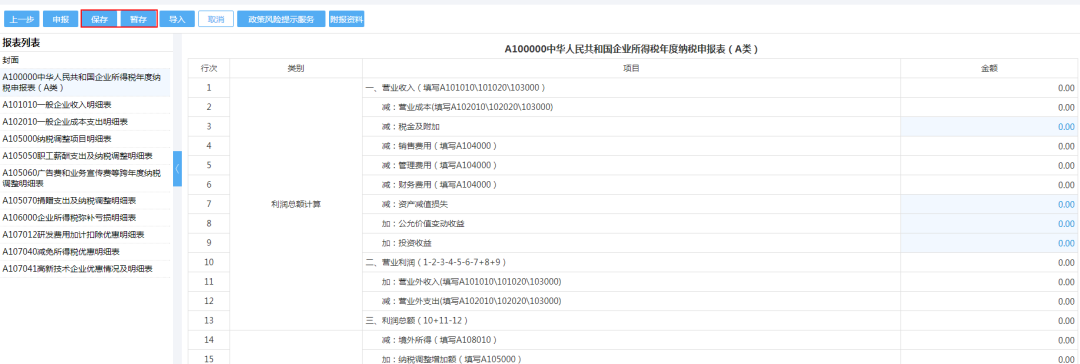Click amount cell of 管理费用 row

pyautogui.click(x=990, y=165)
